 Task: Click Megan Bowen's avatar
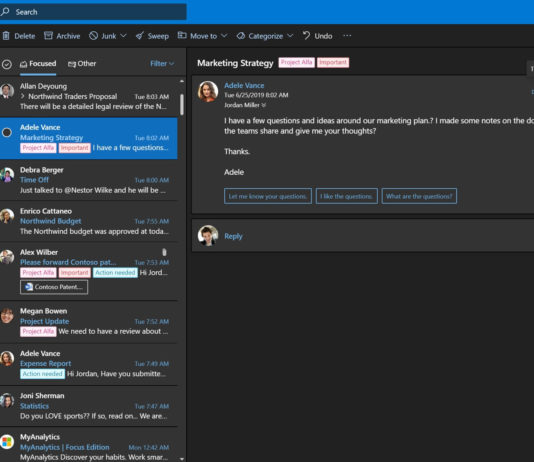point(7,316)
